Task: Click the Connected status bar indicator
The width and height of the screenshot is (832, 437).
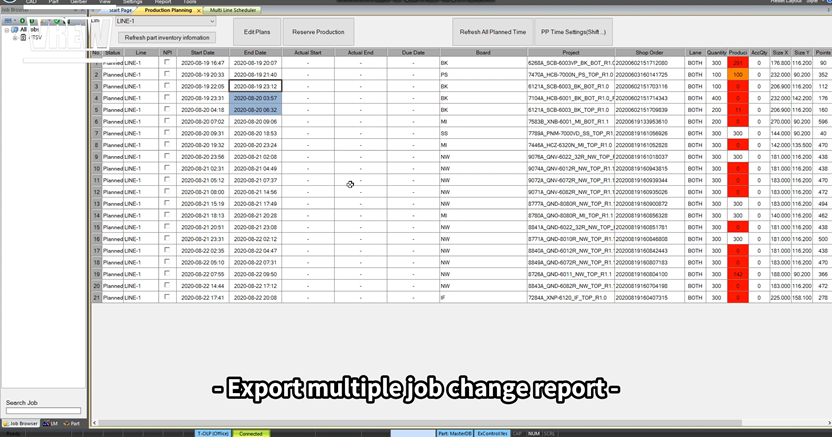Action: tap(251, 433)
